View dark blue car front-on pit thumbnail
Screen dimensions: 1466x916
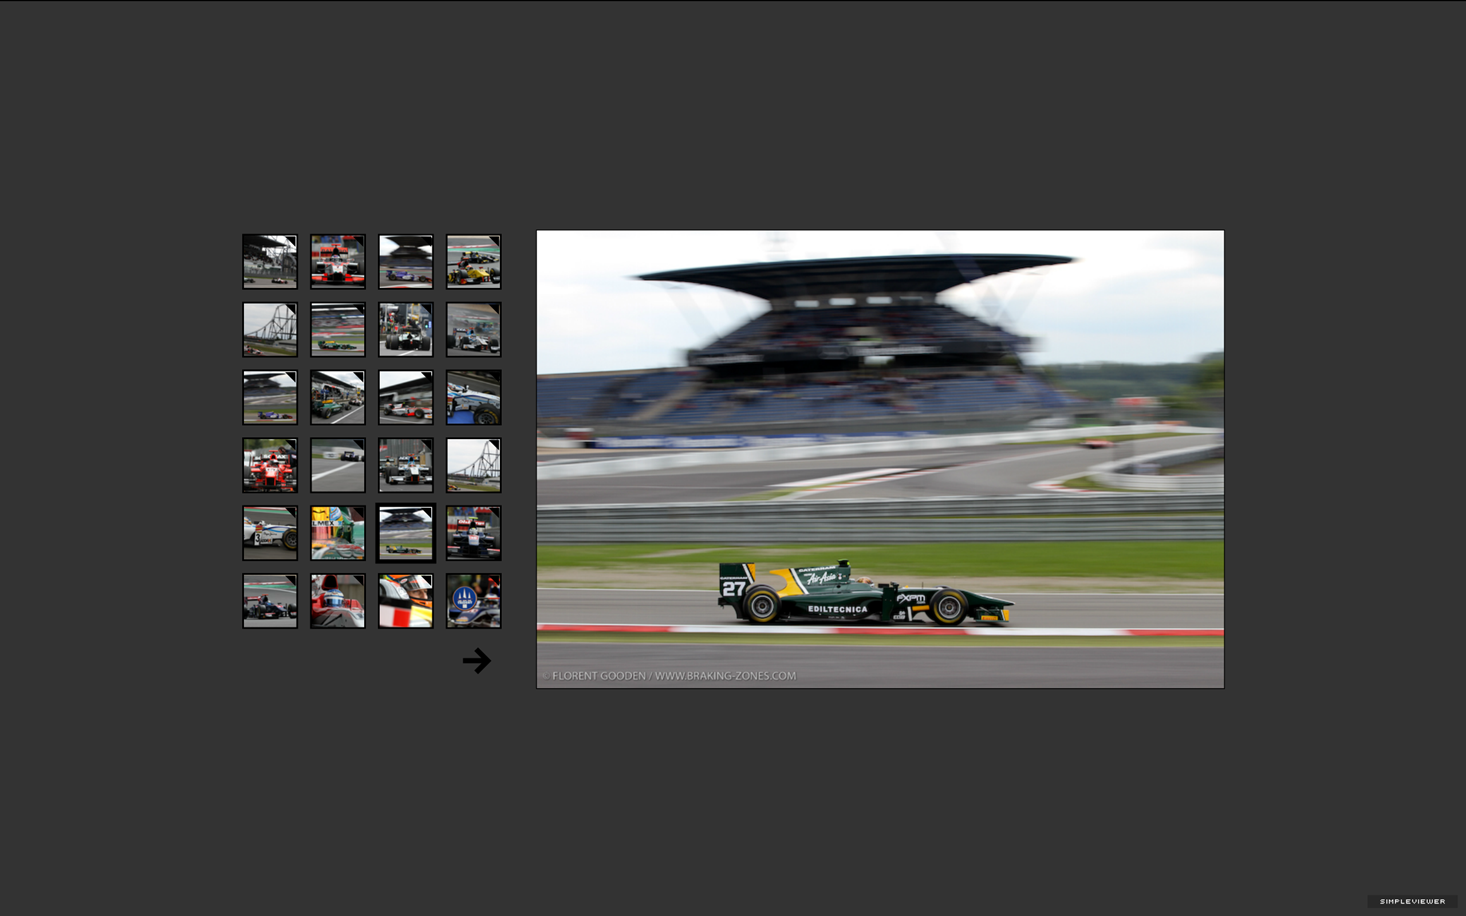tap(474, 533)
